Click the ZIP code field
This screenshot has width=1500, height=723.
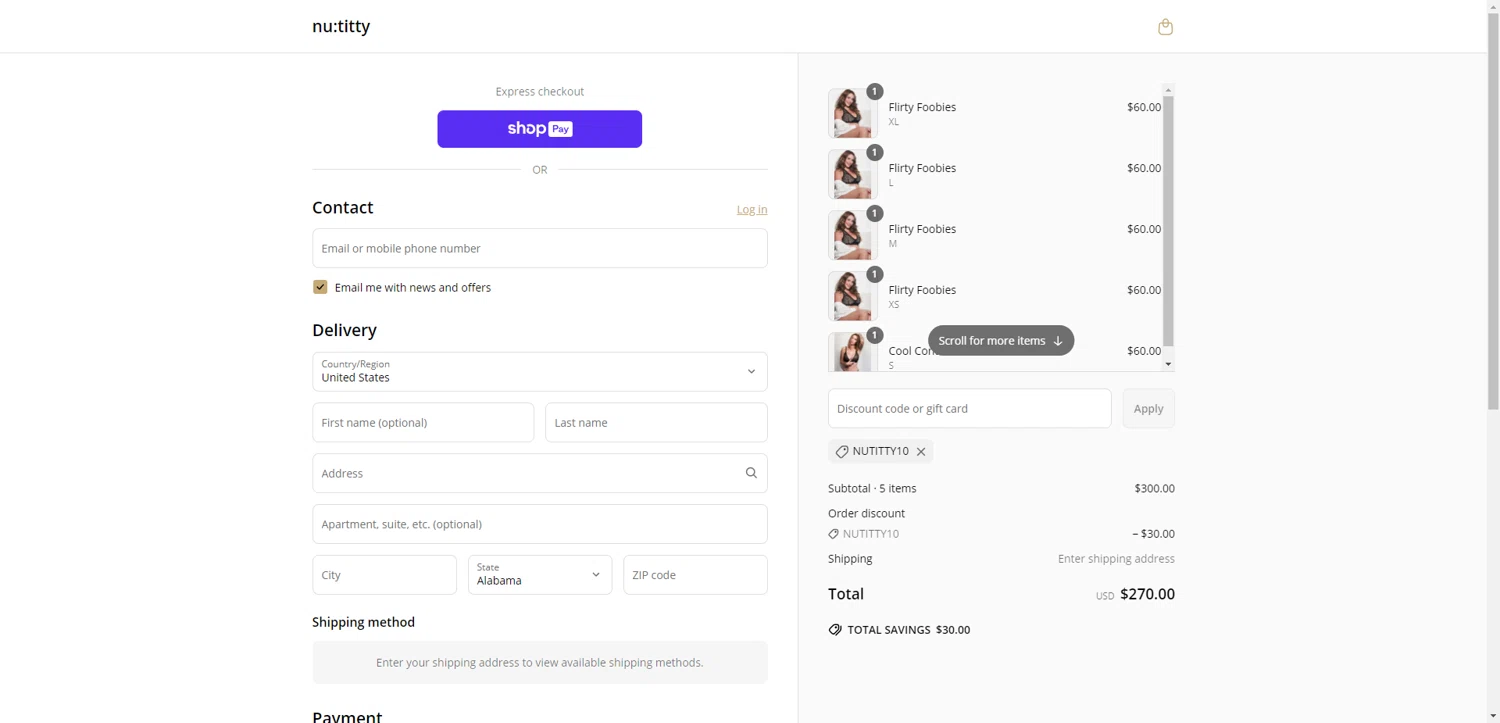point(695,575)
